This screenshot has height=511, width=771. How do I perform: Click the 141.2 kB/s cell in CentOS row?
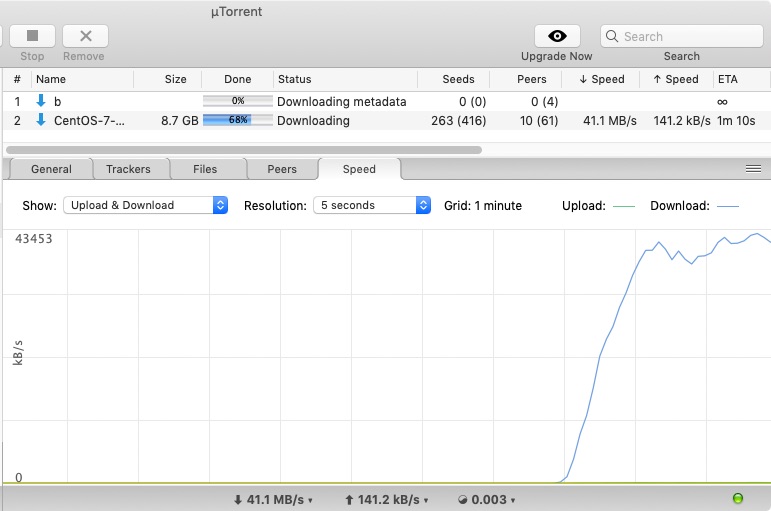click(x=682, y=121)
